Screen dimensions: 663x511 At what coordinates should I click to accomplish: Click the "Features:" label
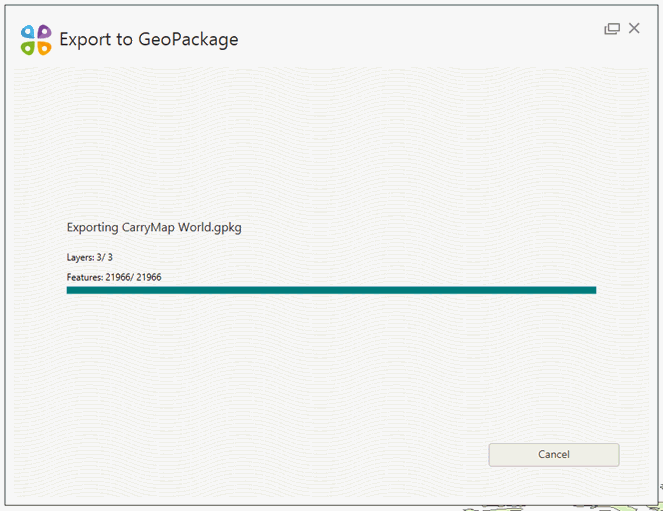click(x=84, y=277)
